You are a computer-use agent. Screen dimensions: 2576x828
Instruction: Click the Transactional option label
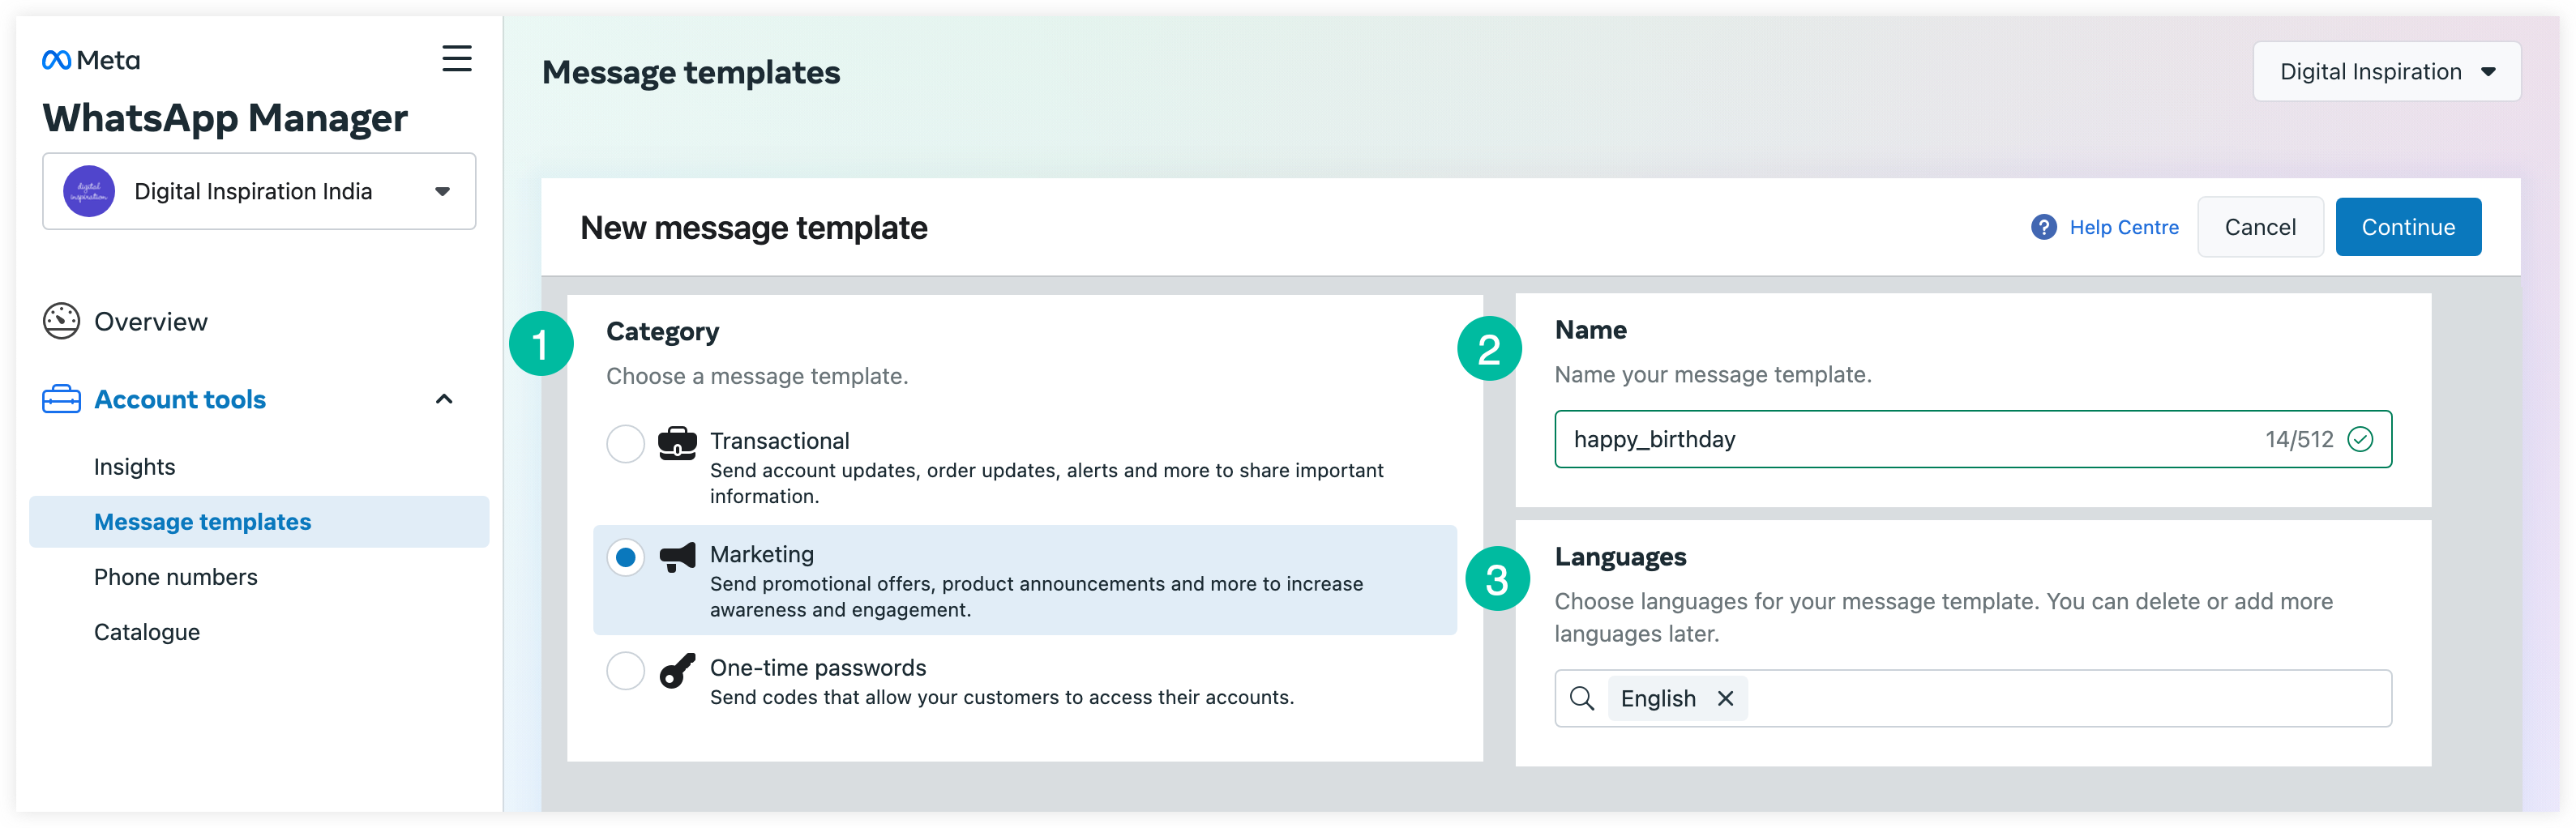click(780, 441)
